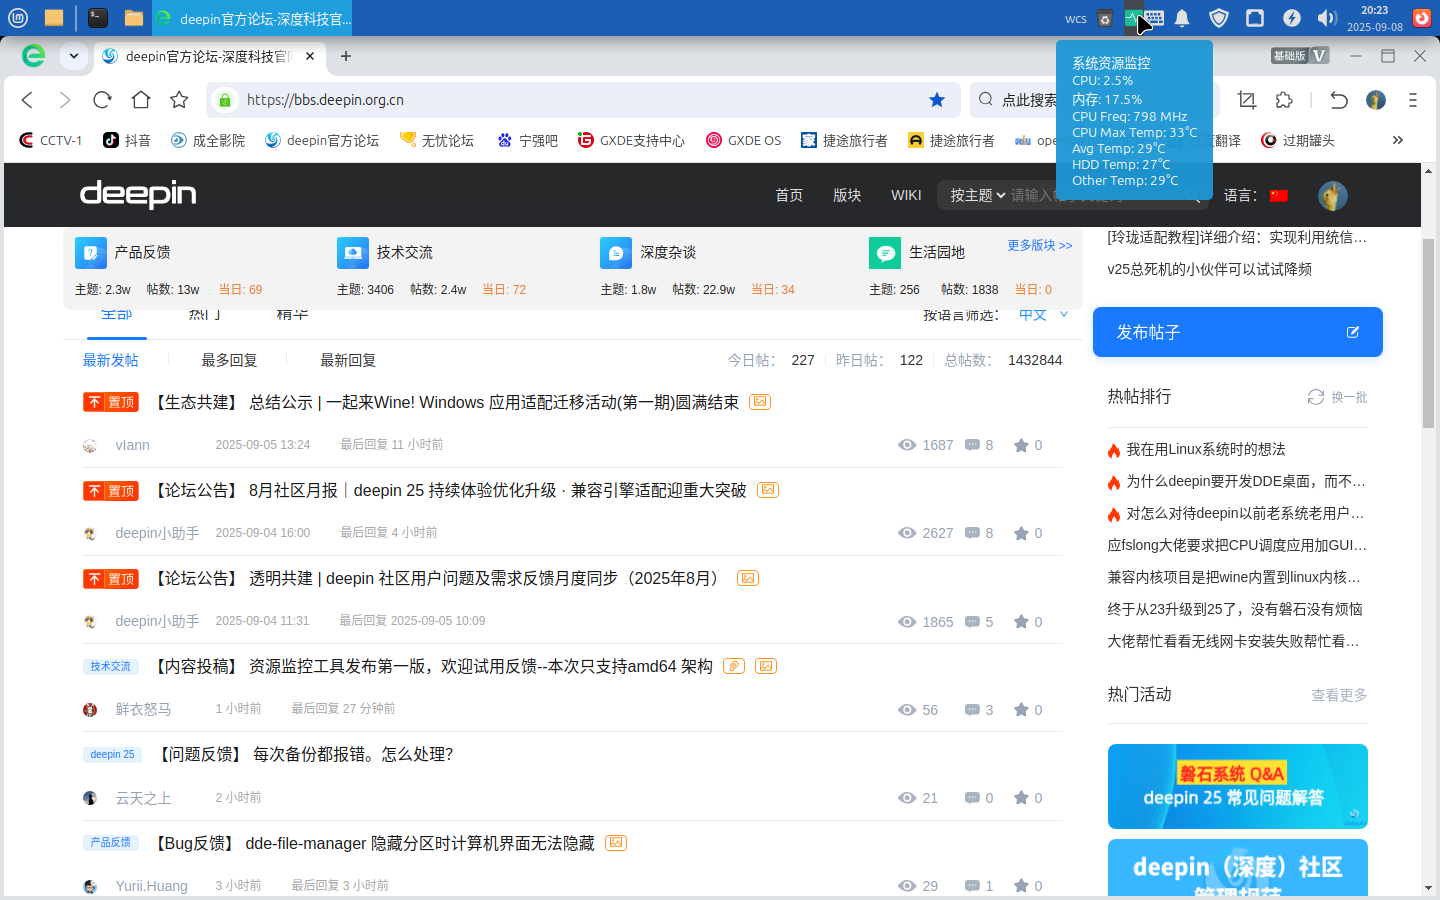The image size is (1440, 900).
Task: Open the deepin官方论坛 bookmark
Action: pos(322,140)
